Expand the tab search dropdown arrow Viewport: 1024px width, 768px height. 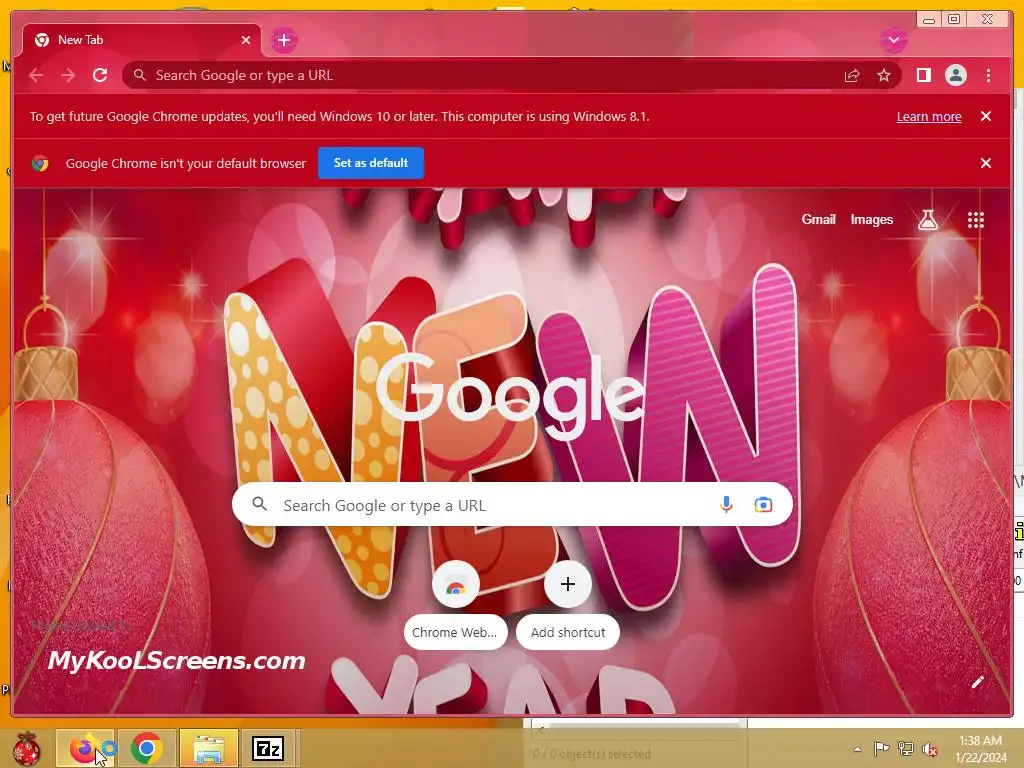pyautogui.click(x=893, y=40)
